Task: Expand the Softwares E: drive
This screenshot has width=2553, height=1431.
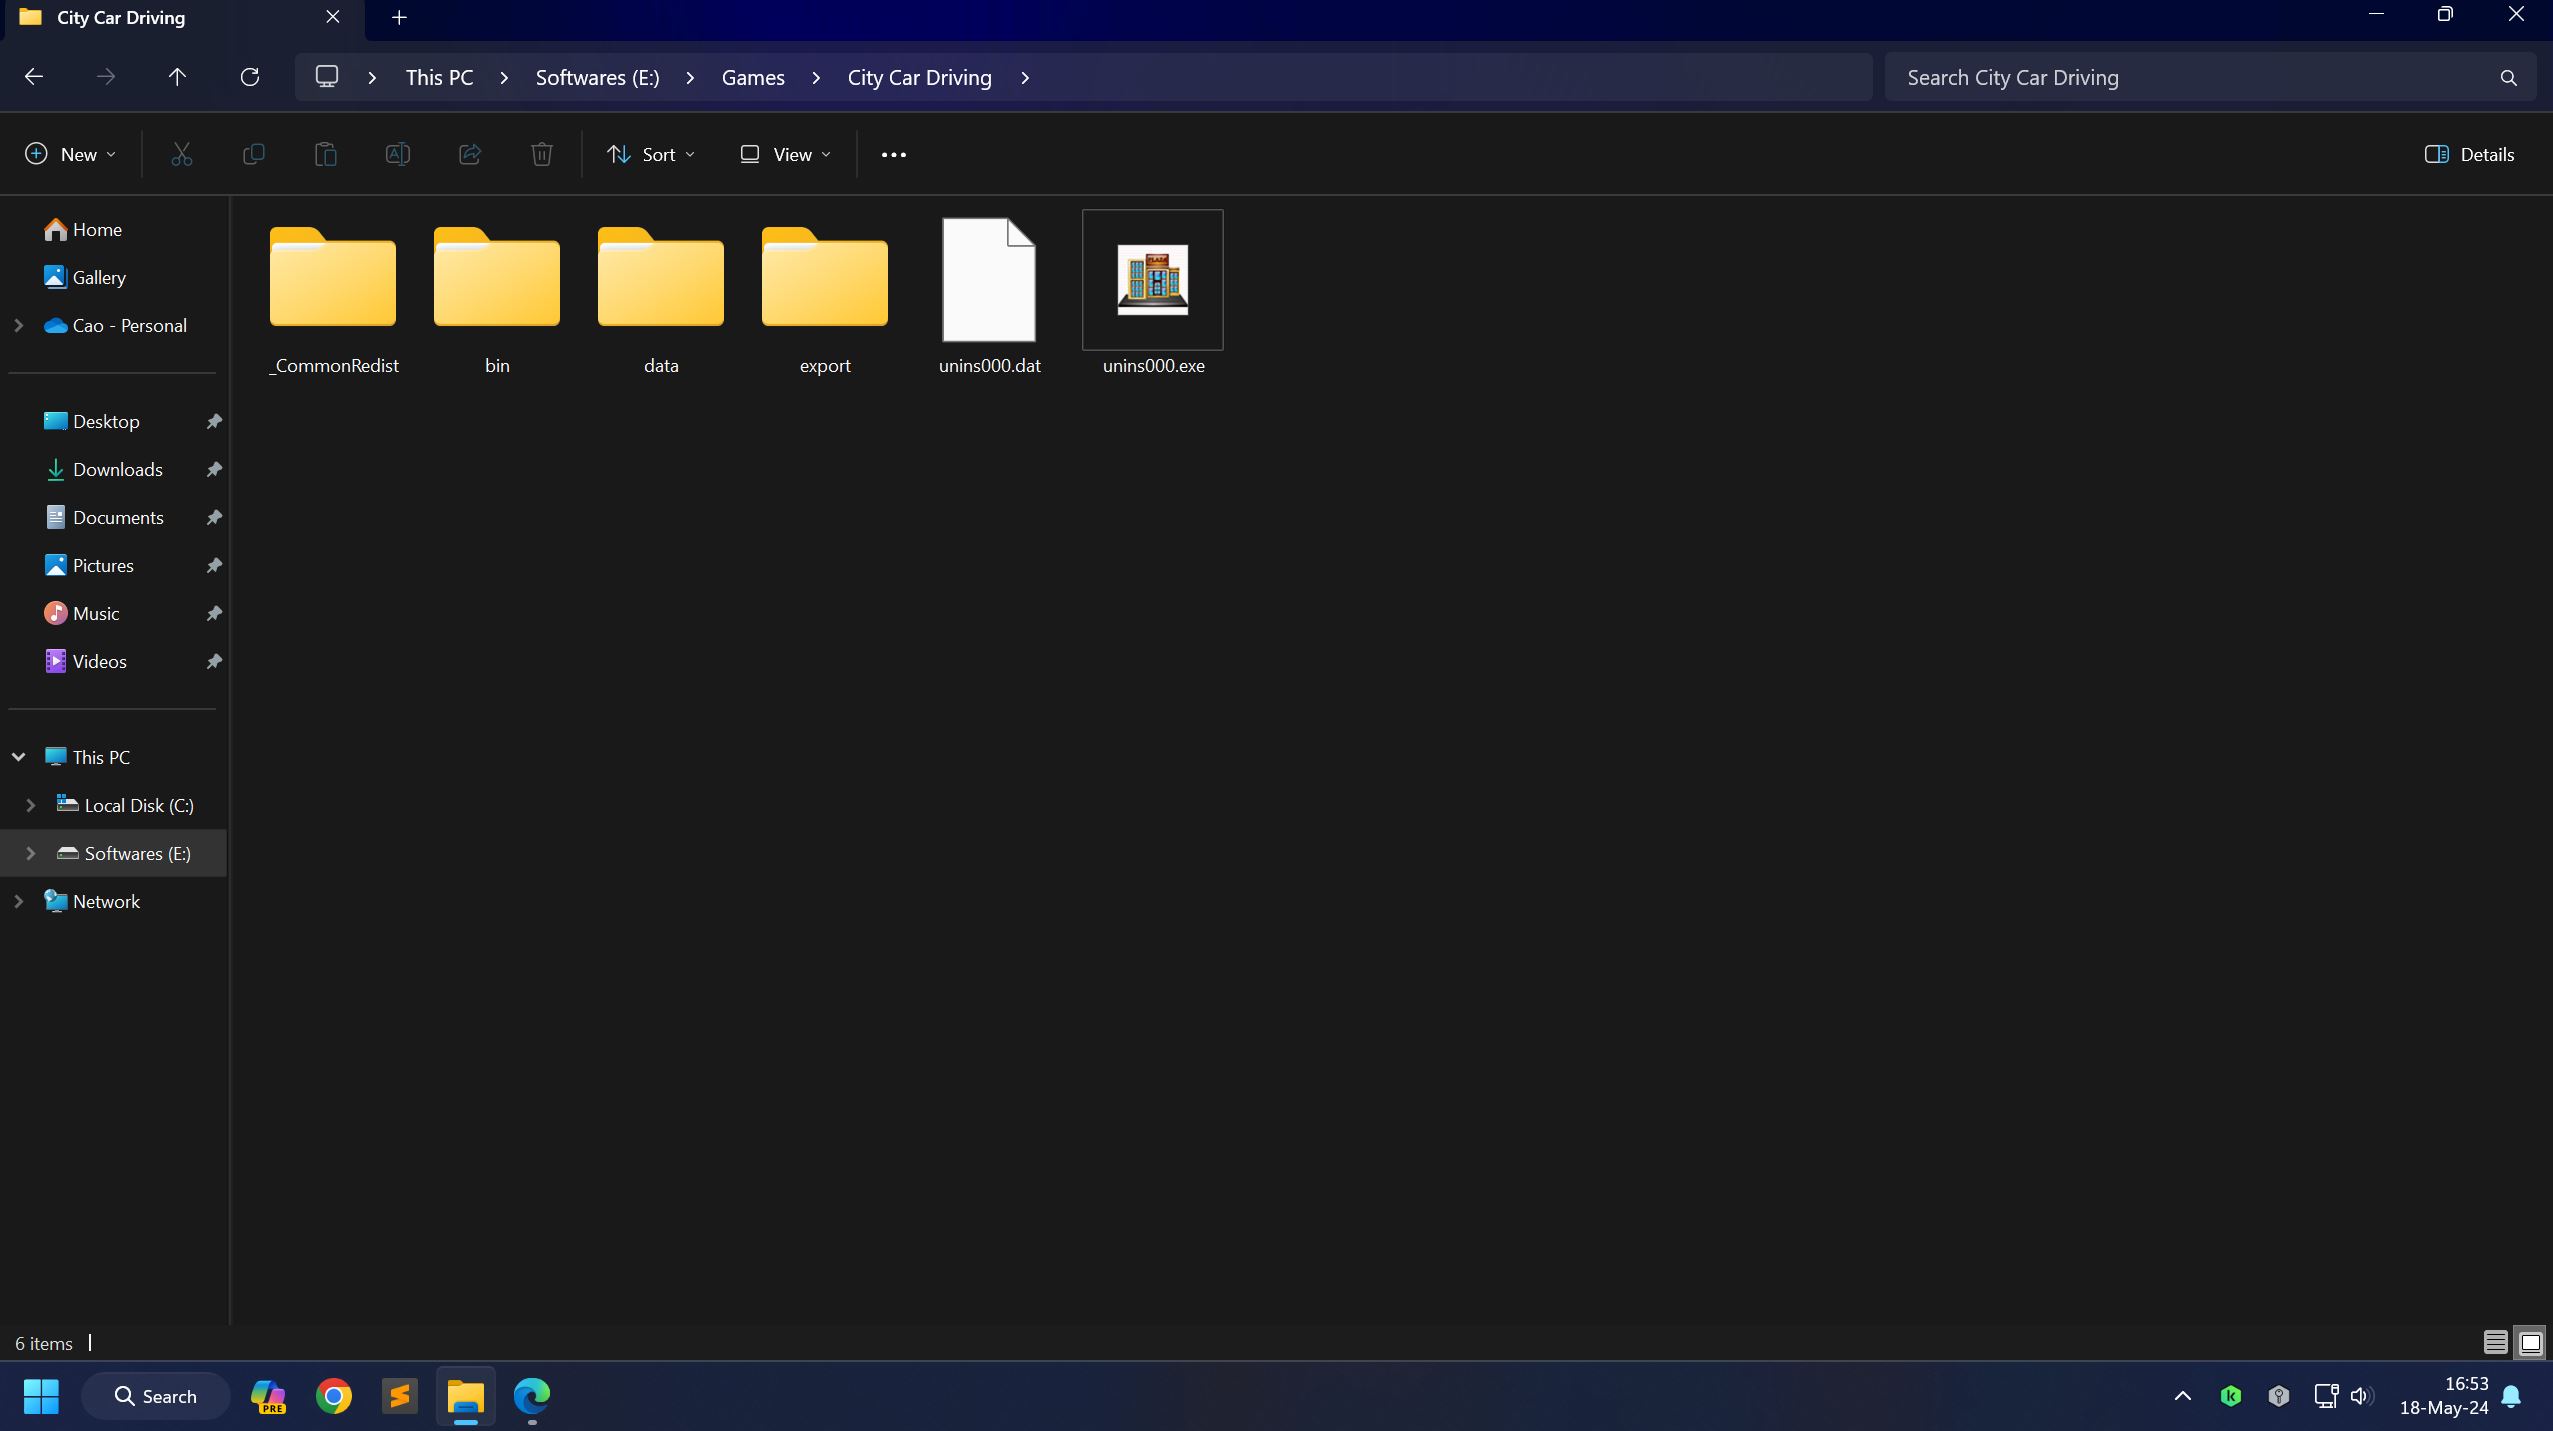Action: (x=28, y=851)
